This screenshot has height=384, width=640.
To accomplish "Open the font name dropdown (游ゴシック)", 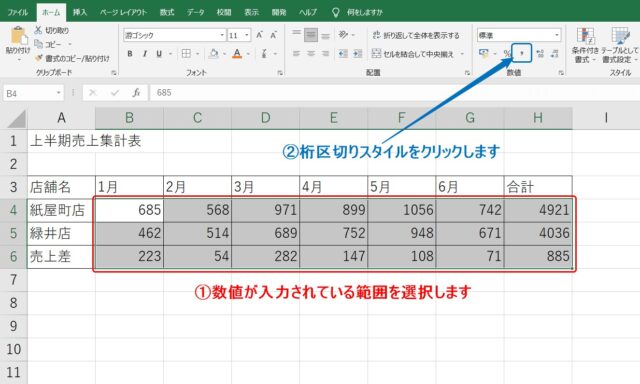I will 222,35.
